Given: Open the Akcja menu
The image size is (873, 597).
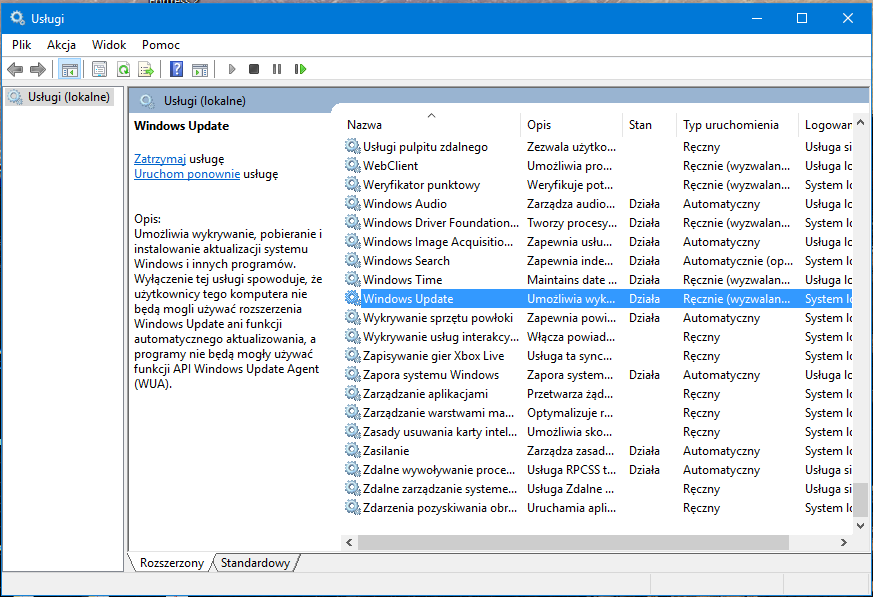Looking at the screenshot, I should pyautogui.click(x=61, y=45).
